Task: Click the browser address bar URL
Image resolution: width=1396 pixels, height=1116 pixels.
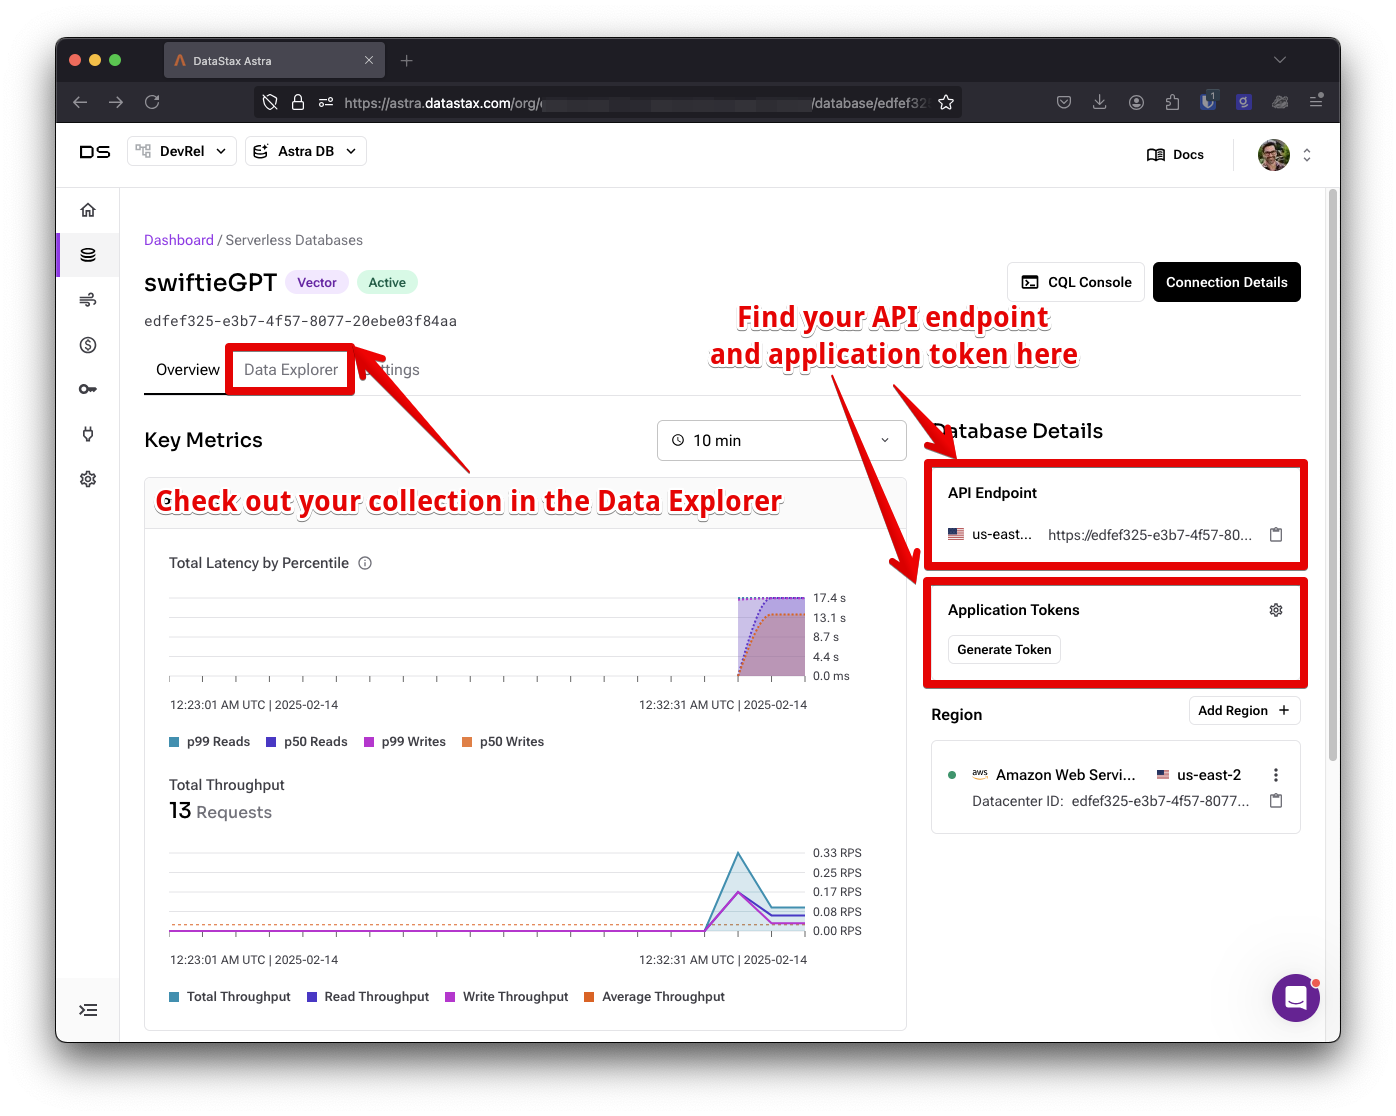Action: [x=635, y=102]
